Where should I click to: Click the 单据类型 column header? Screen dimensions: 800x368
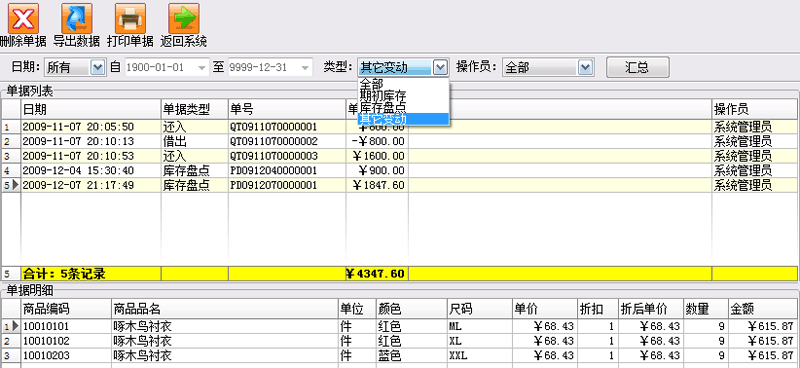(x=194, y=109)
